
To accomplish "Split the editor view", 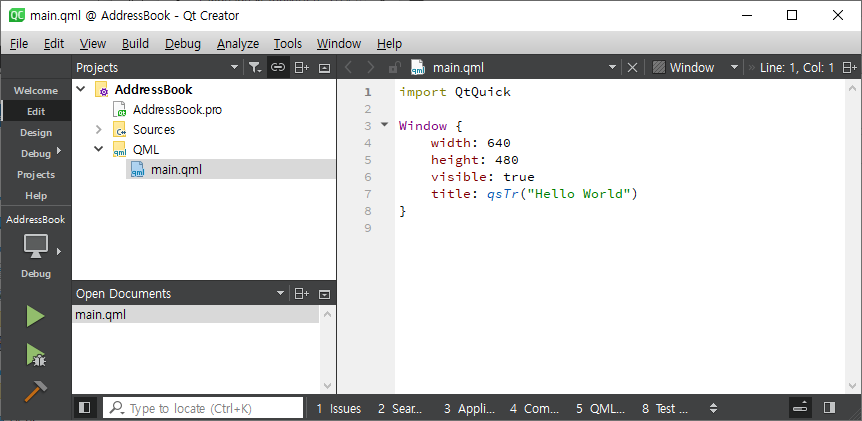I will (849, 68).
